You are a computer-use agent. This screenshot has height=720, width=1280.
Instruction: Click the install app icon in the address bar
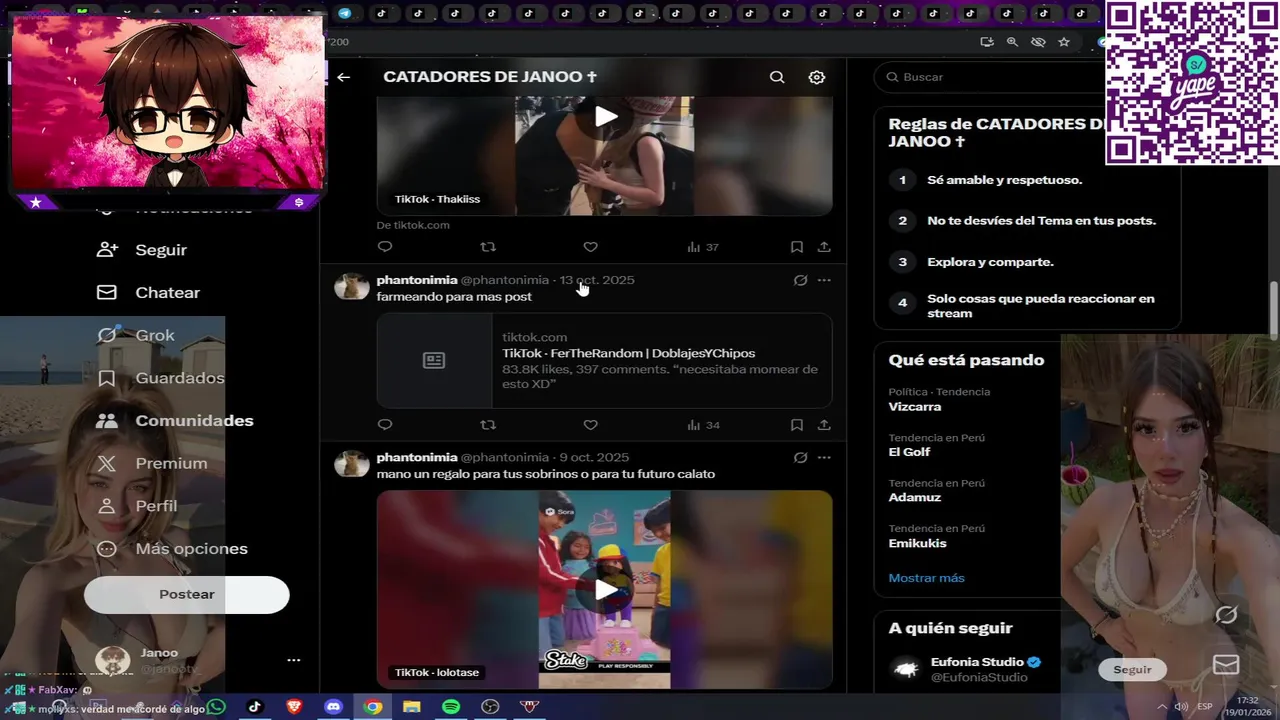coord(987,42)
